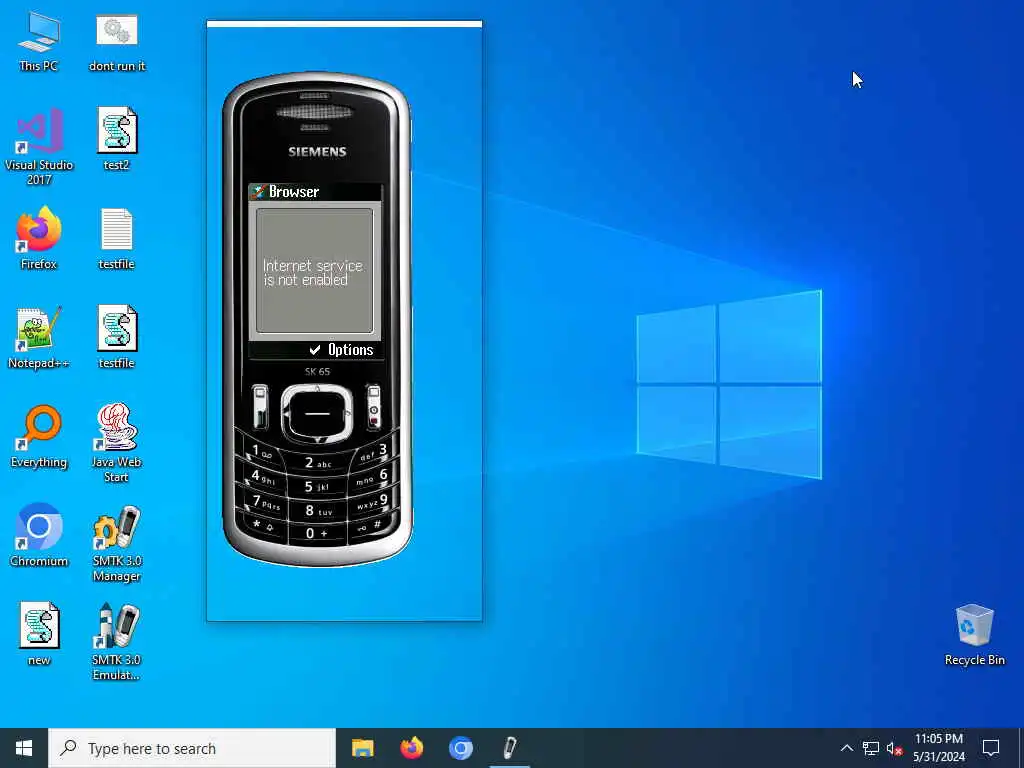Open the Windows Start menu
Image resolution: width=1024 pixels, height=768 pixels.
coord(24,748)
